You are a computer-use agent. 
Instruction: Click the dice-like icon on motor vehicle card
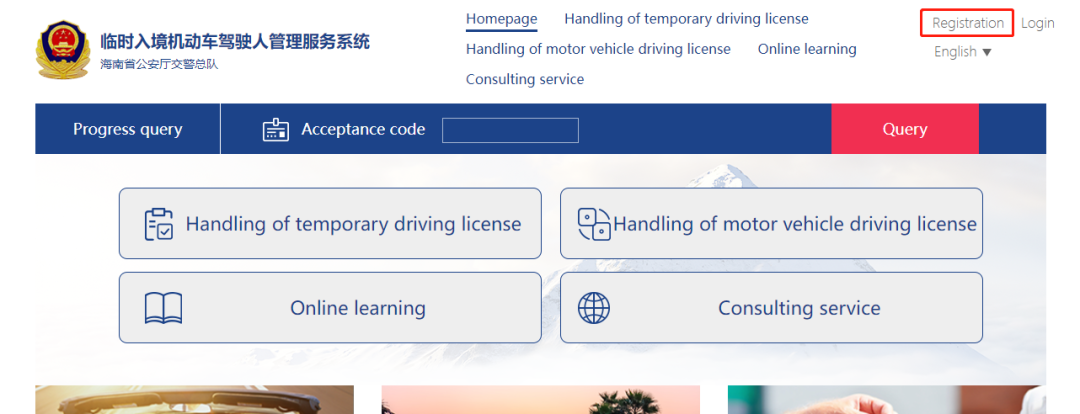coord(594,224)
